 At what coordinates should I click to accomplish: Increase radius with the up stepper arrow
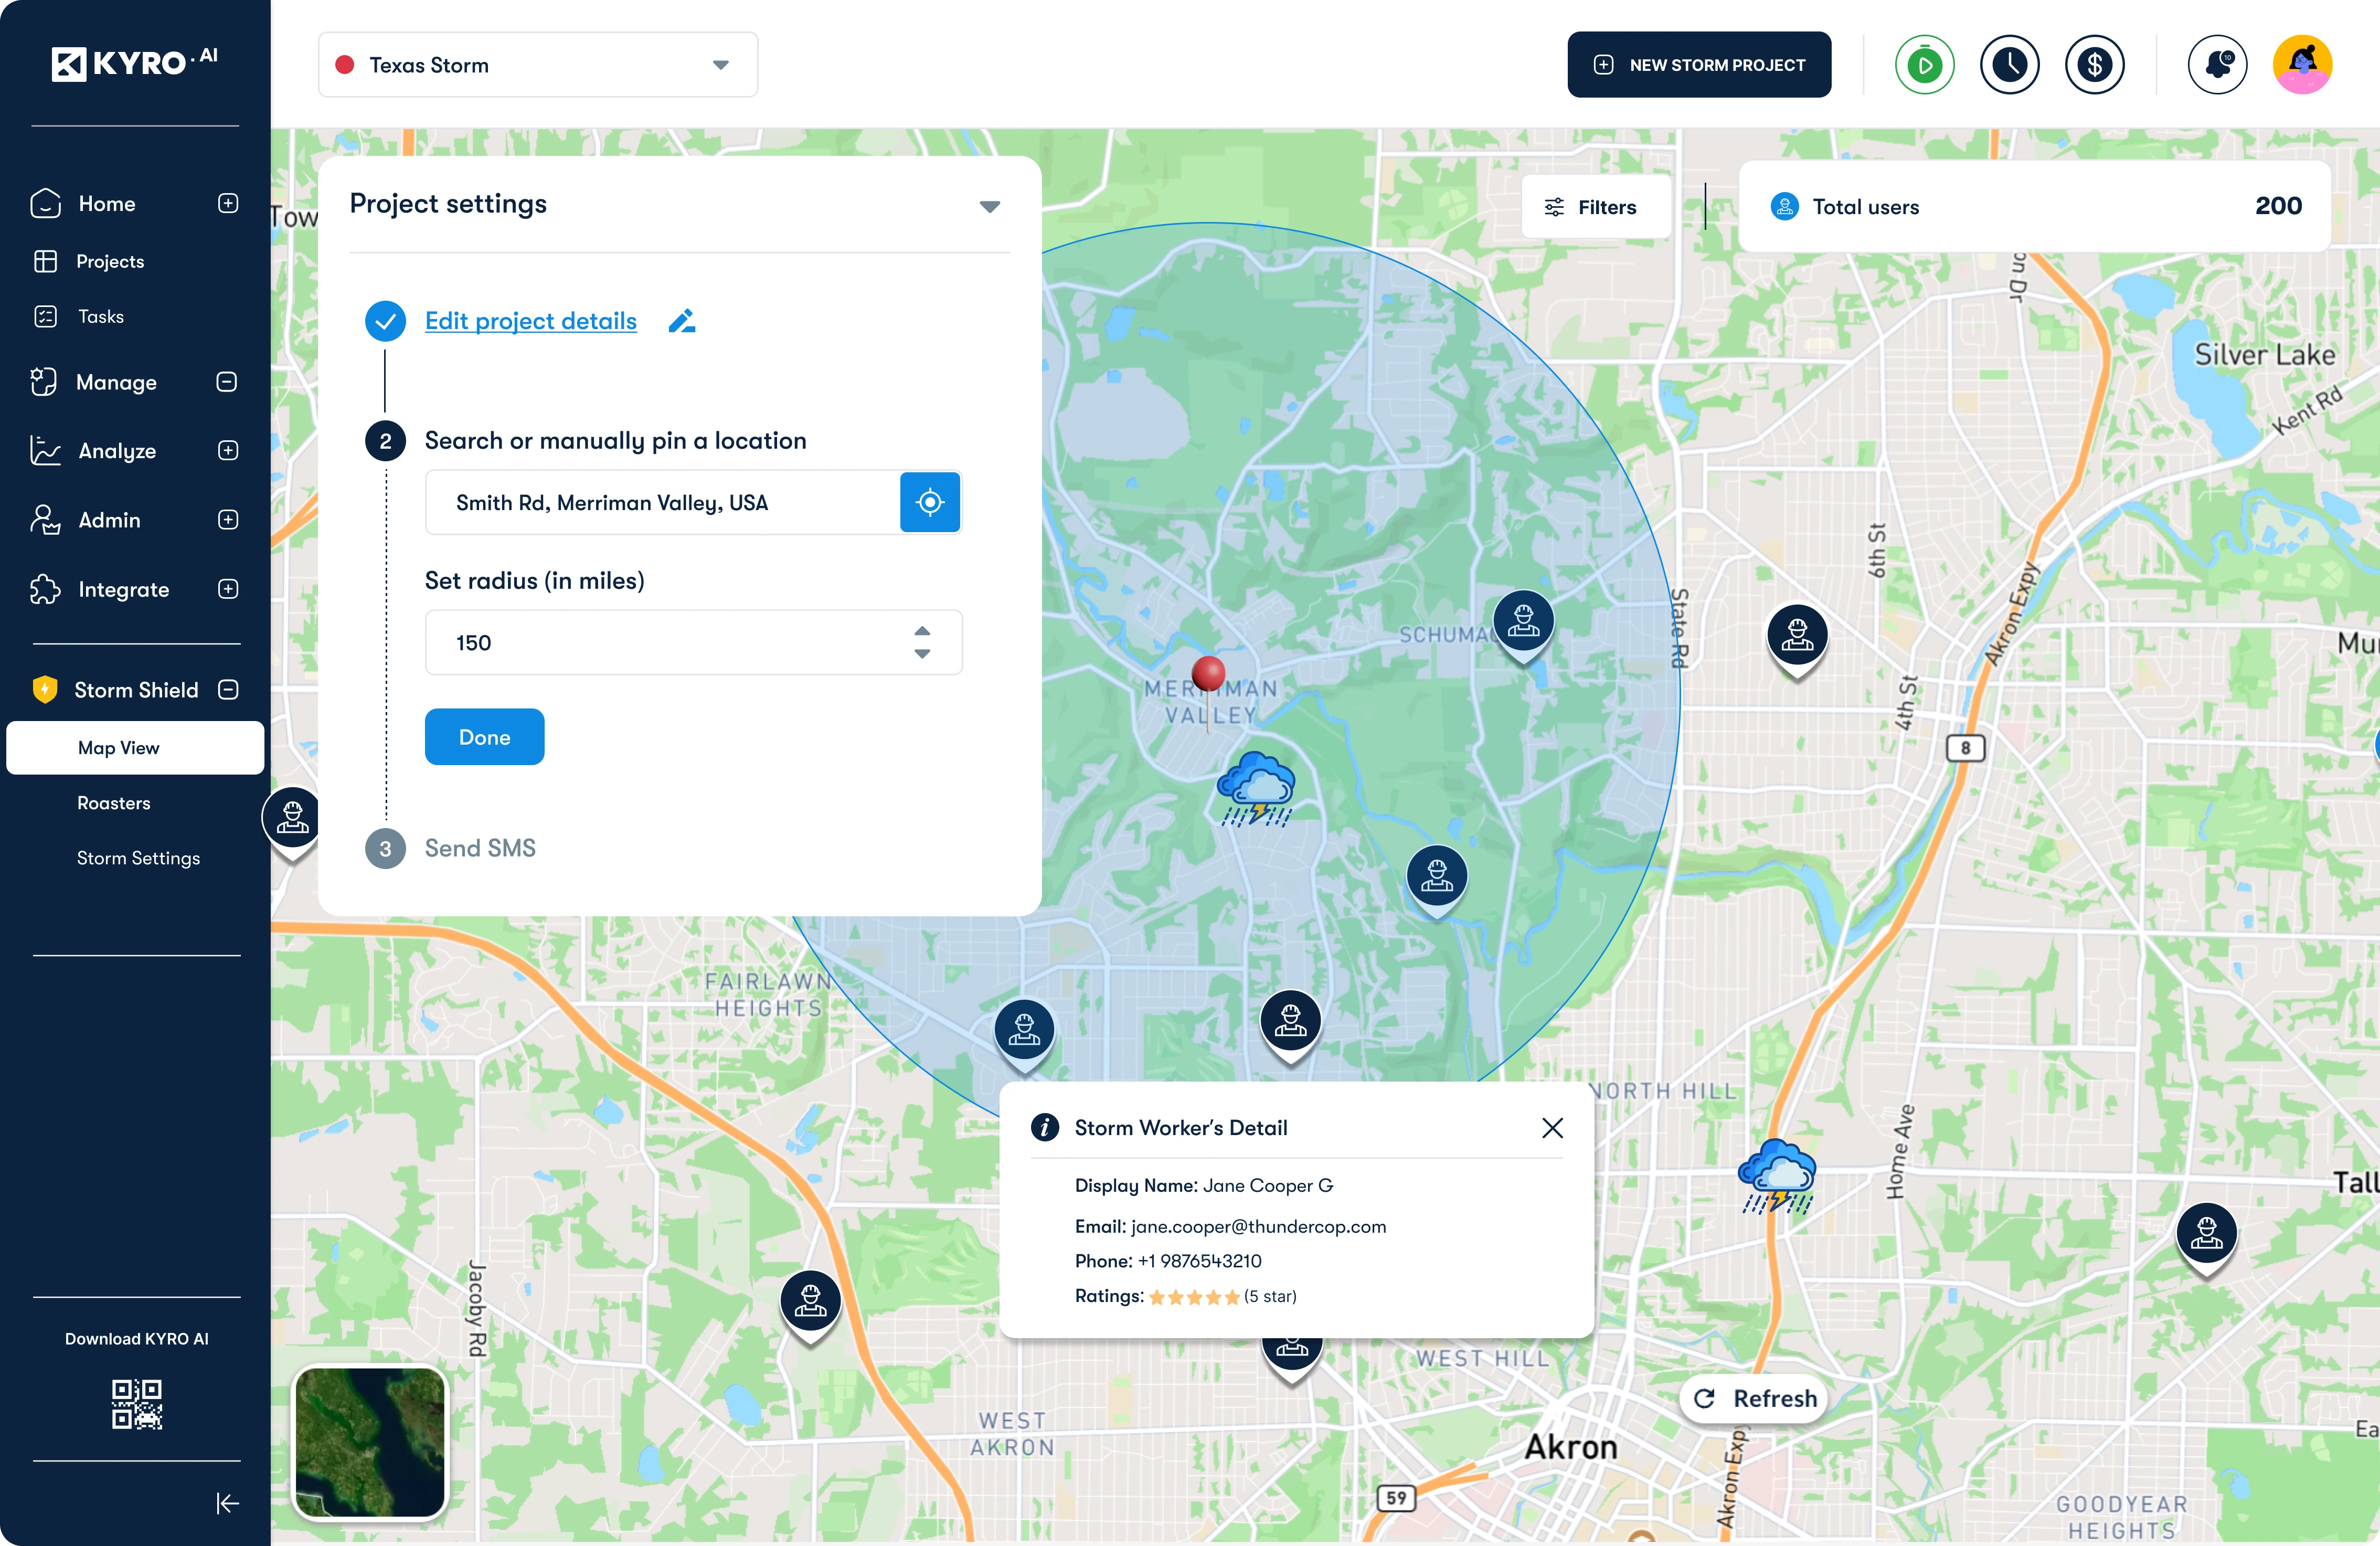pyautogui.click(x=922, y=632)
